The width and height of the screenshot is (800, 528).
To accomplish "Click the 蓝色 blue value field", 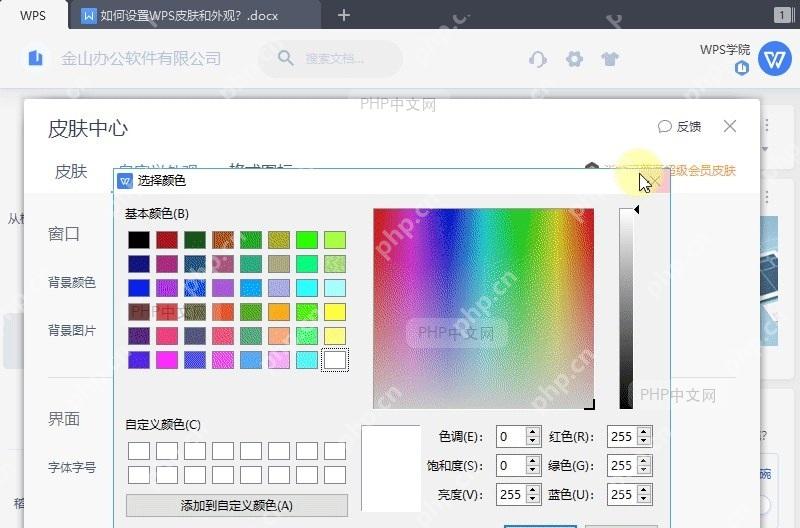I will 622,494.
